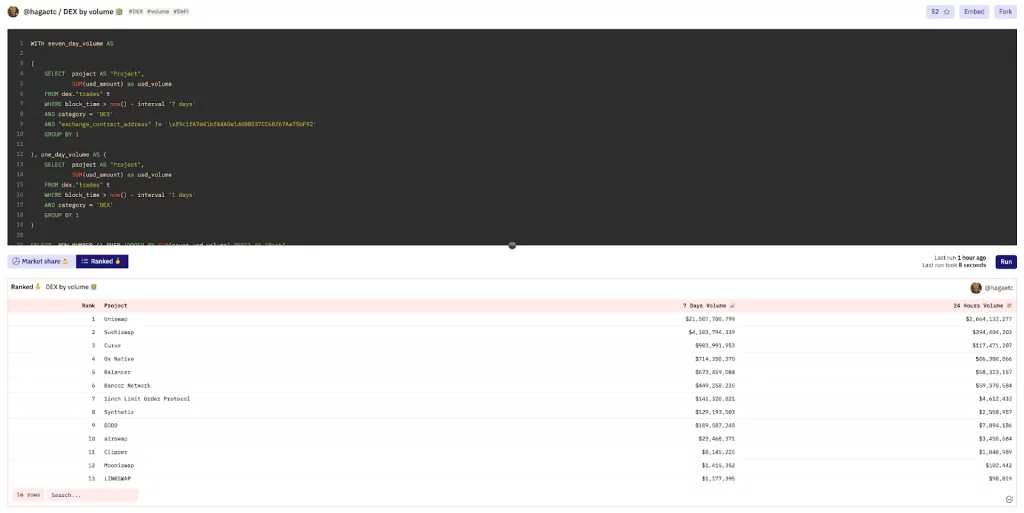The width and height of the screenshot is (1024, 513).
Task: Click the author avatar beside @hagaetc in results
Action: click(976, 288)
